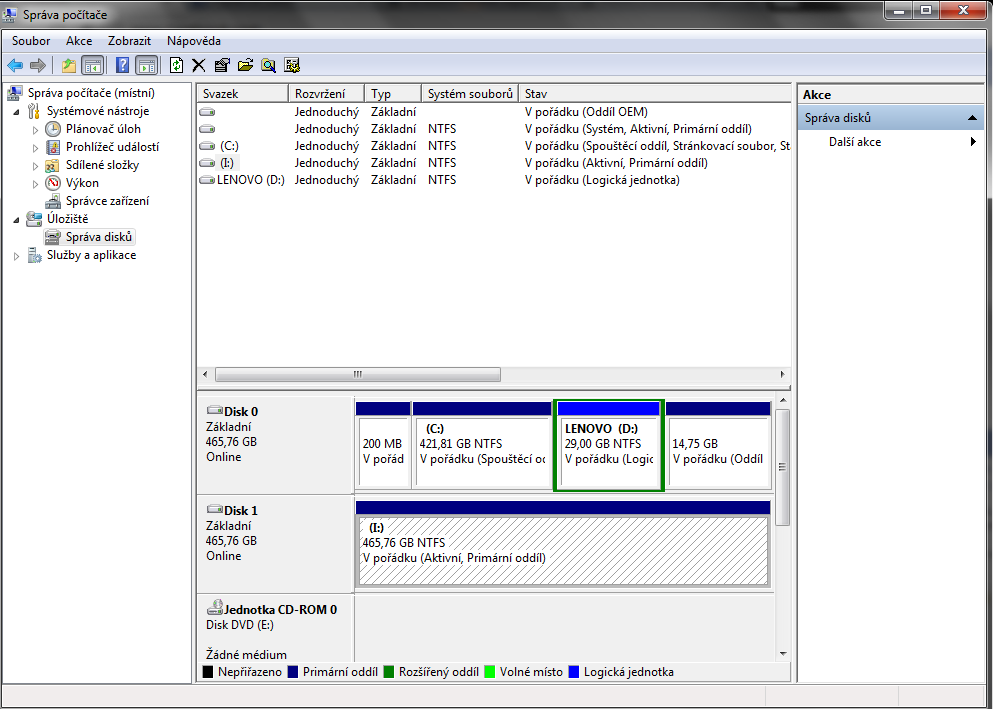Select the LENOVO (D:) 29,00 GB partition block

coord(609,445)
